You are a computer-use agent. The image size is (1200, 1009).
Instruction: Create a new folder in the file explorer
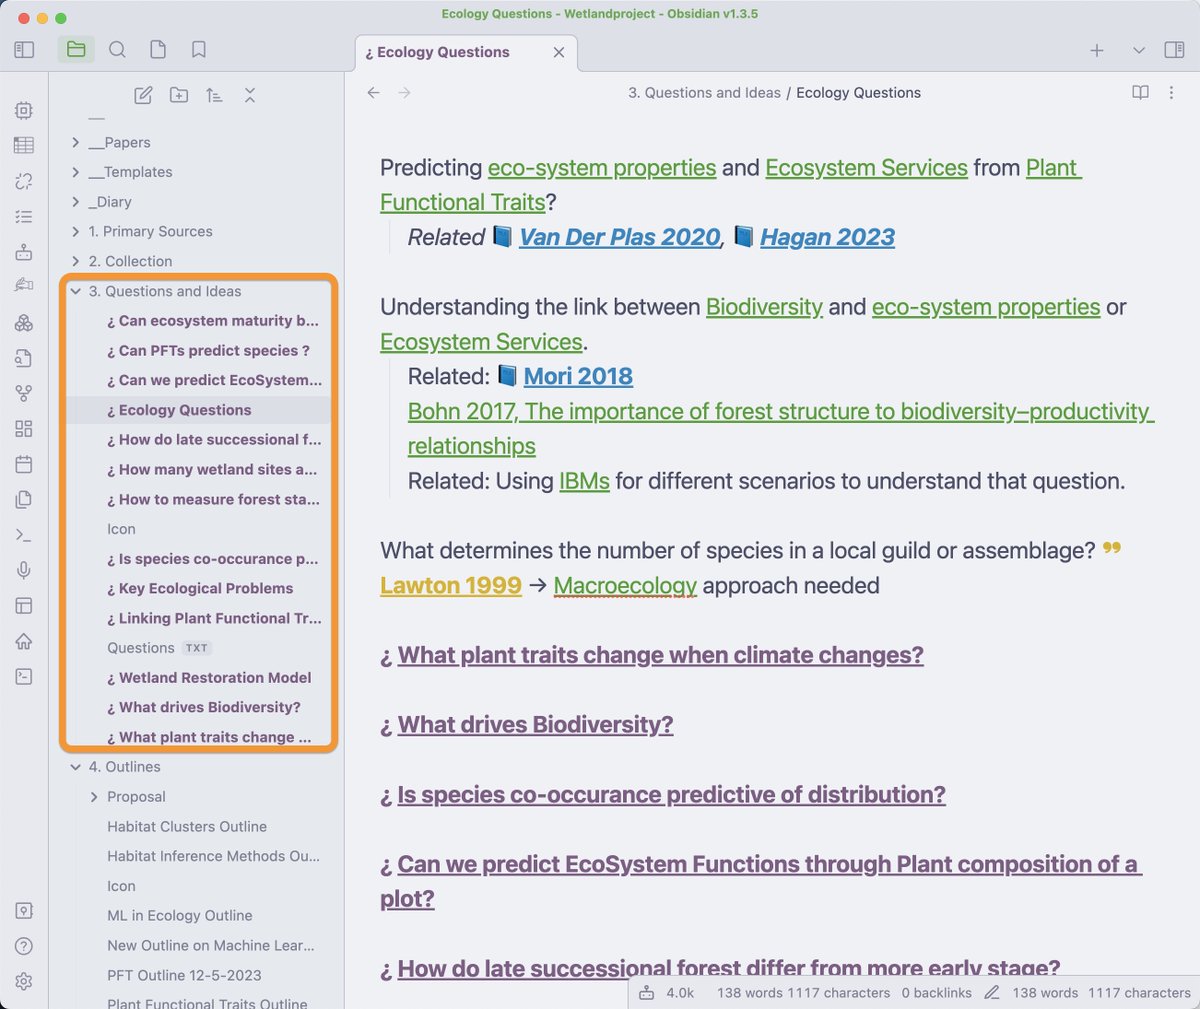[x=178, y=95]
